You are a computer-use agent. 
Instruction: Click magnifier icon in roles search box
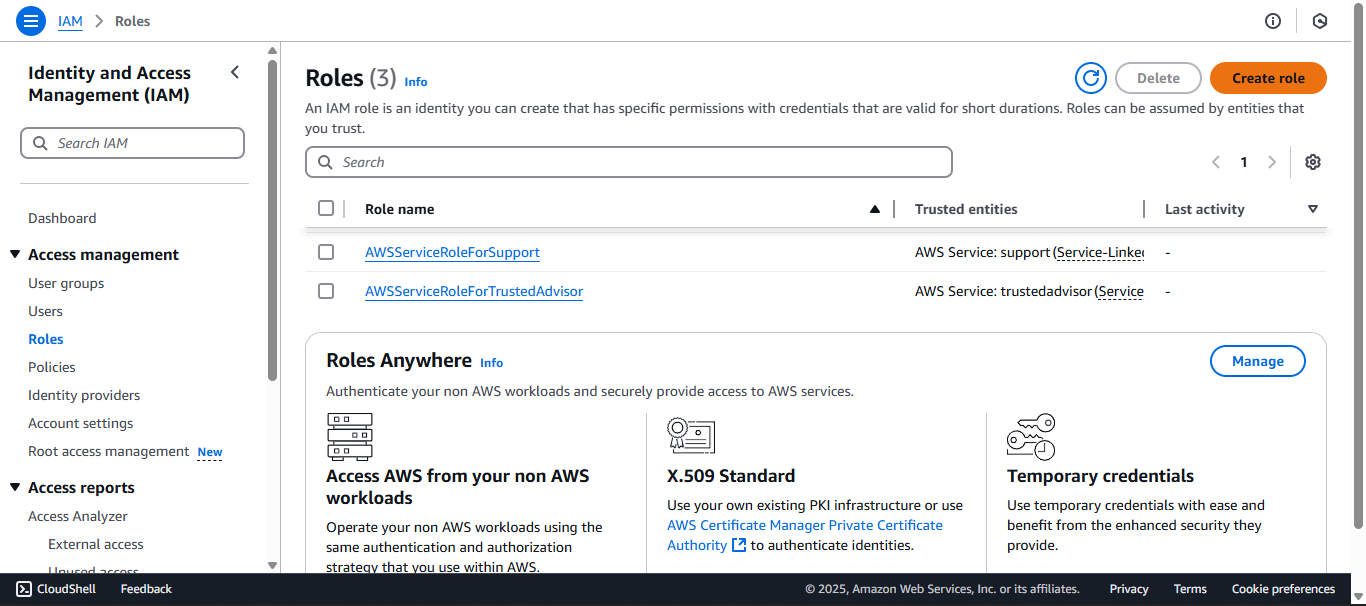(x=325, y=162)
